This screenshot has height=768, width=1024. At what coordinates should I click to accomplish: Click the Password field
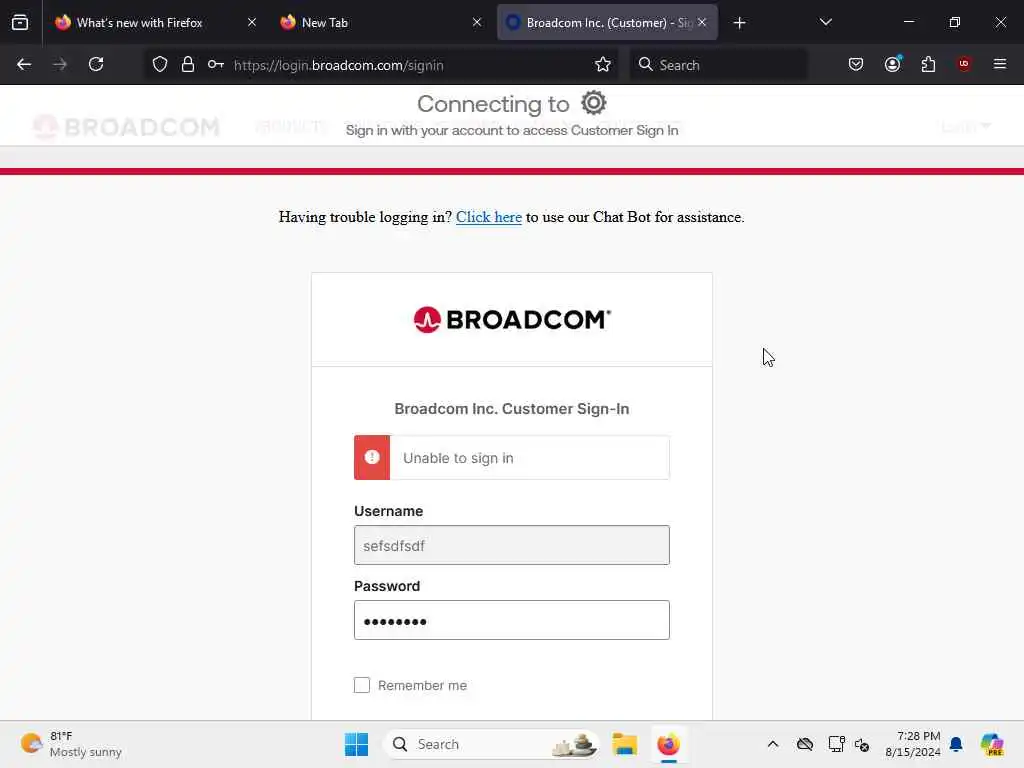point(512,620)
